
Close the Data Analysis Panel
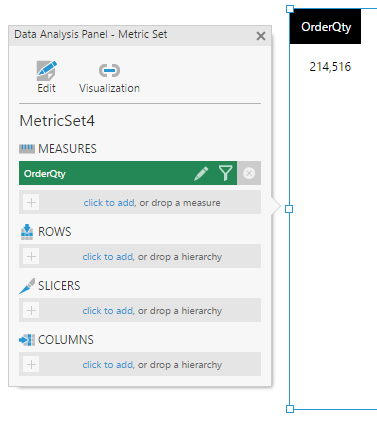[261, 36]
